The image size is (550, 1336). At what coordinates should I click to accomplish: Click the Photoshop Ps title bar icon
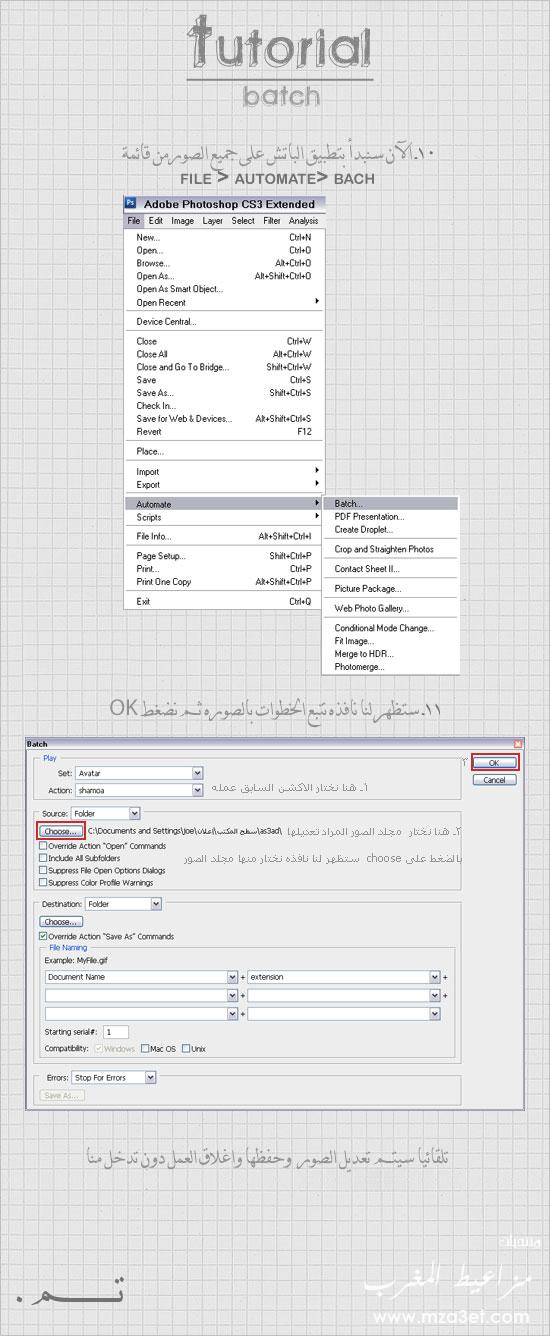pos(131,204)
